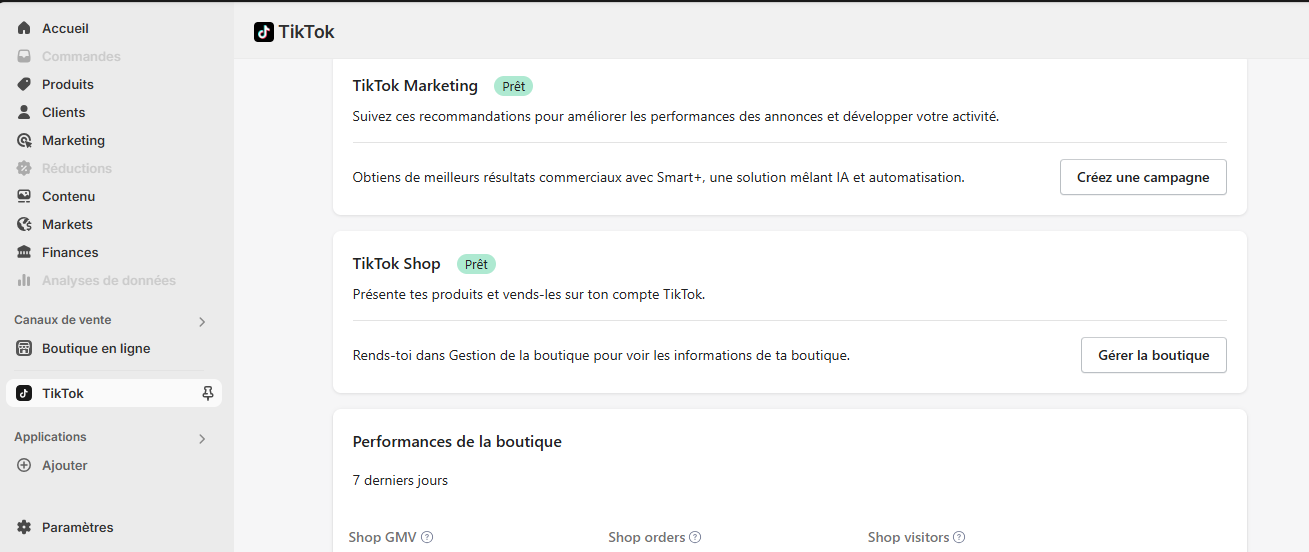Click the Gérer la boutique button
The width and height of the screenshot is (1309, 552).
click(1153, 355)
